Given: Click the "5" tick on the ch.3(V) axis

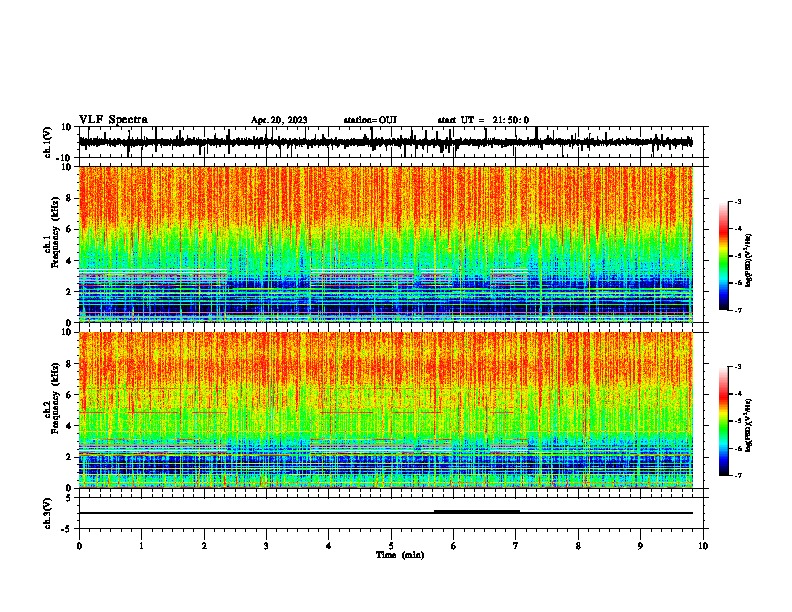Looking at the screenshot, I should (69, 497).
